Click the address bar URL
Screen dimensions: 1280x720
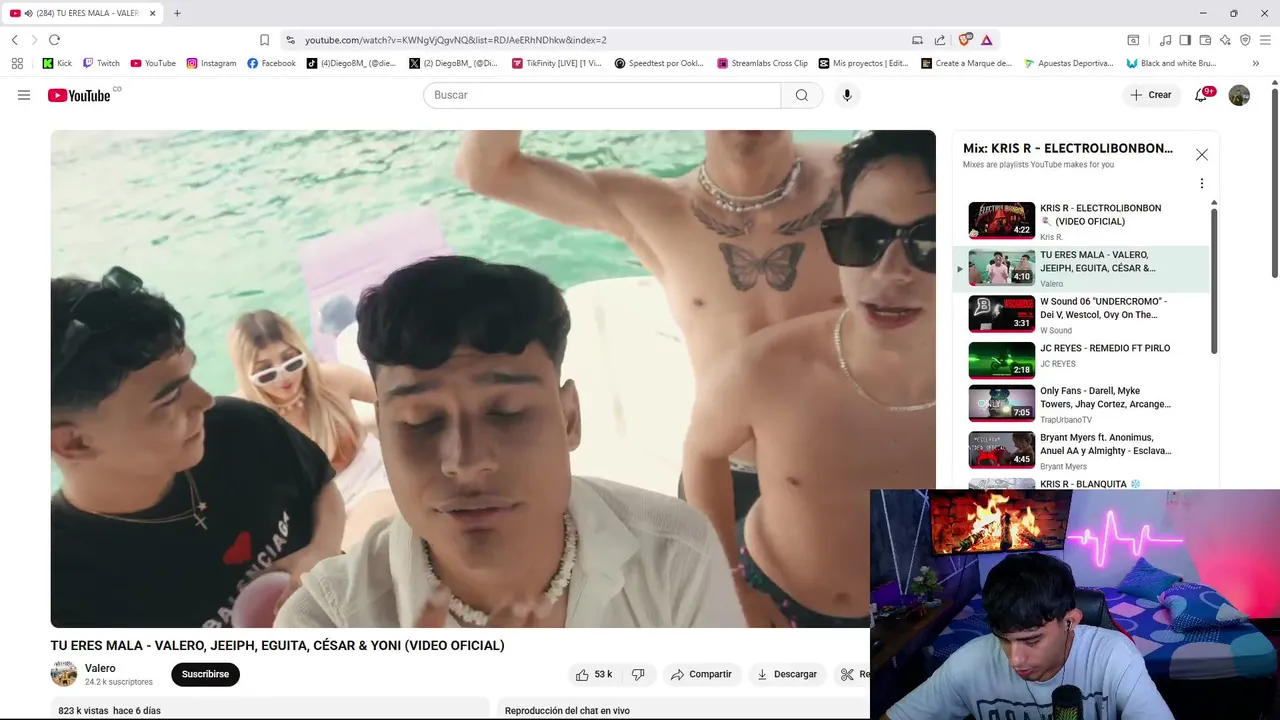[x=456, y=40]
